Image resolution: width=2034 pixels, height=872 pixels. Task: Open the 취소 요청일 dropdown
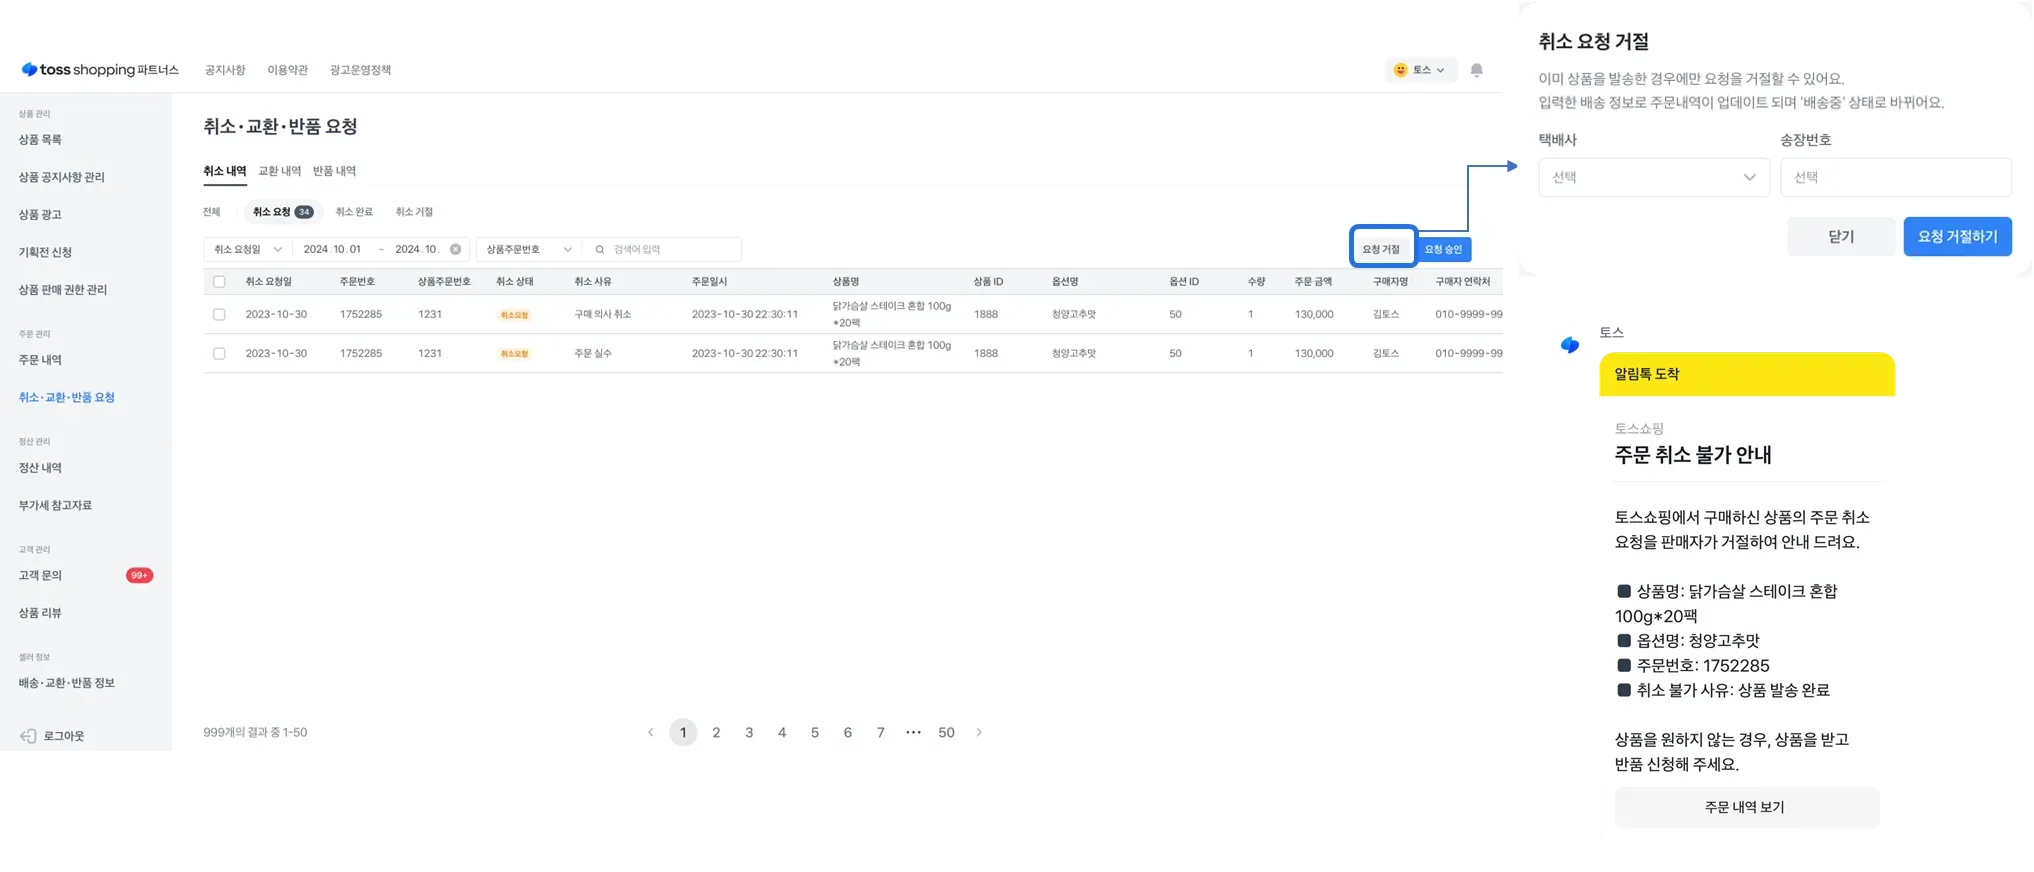247,249
